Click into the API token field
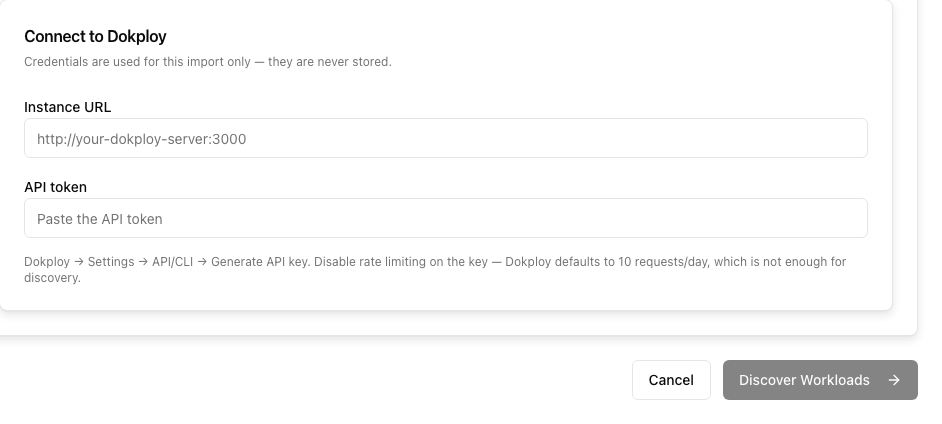The image size is (942, 424). click(x=446, y=218)
